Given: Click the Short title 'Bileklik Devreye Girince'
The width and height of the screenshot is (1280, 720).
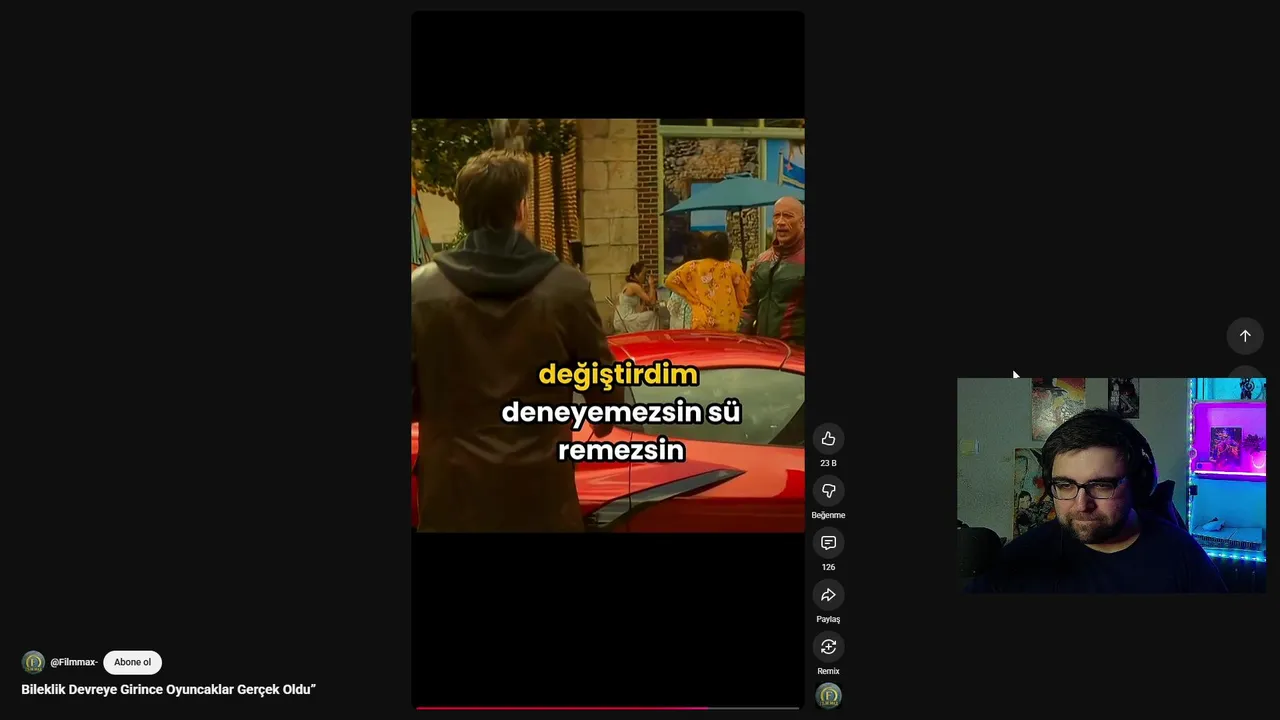Looking at the screenshot, I should (x=168, y=689).
